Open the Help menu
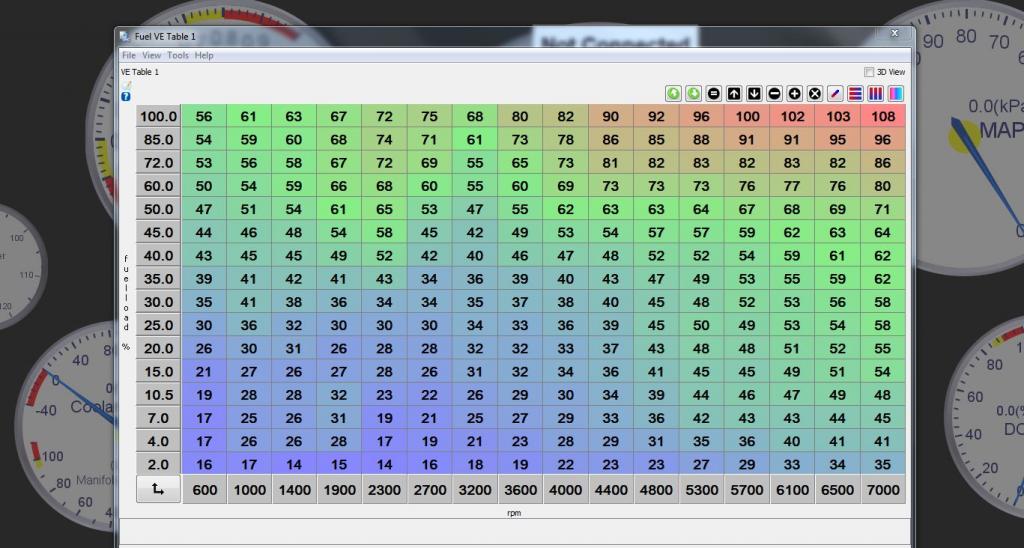The height and width of the screenshot is (548, 1024). coord(204,56)
